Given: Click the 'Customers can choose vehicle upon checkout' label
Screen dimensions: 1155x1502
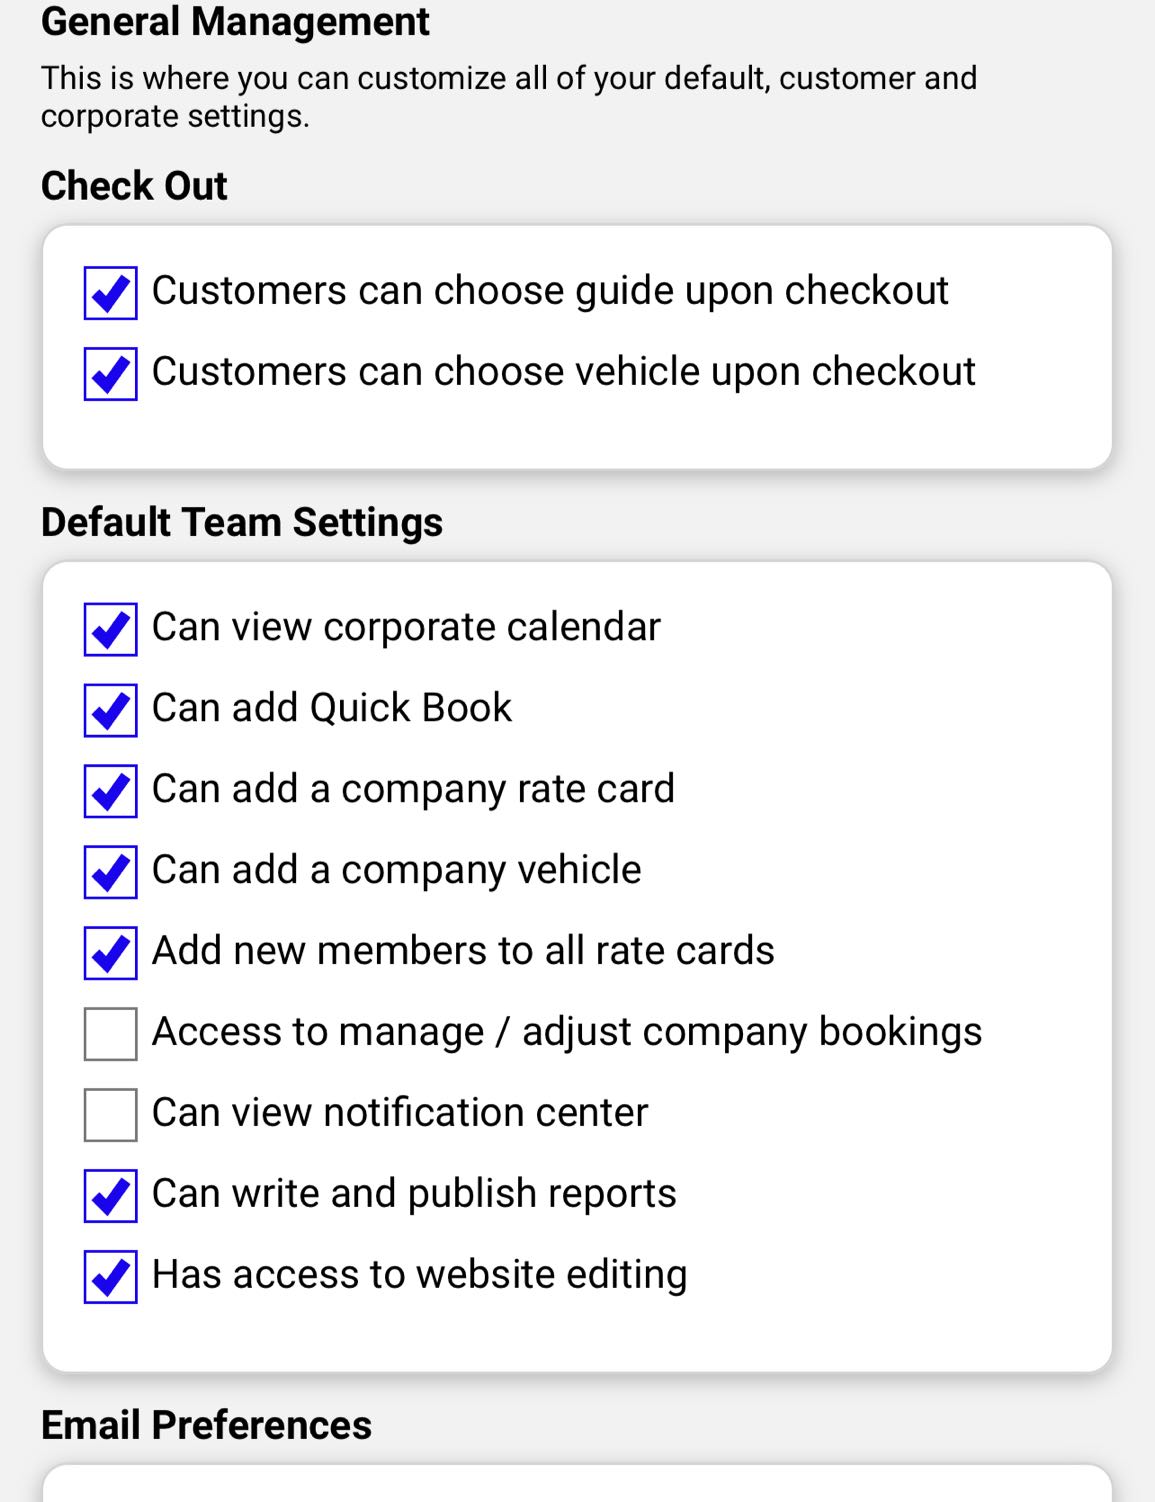Looking at the screenshot, I should click(563, 372).
